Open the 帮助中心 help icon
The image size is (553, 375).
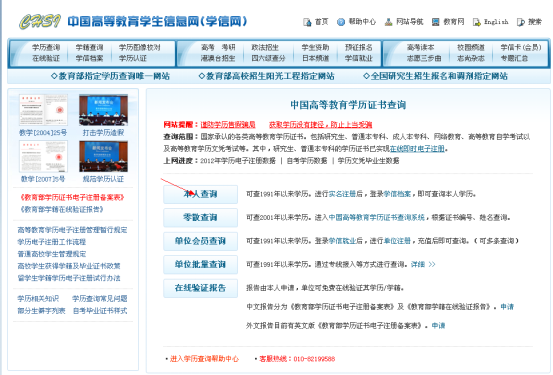(341, 22)
